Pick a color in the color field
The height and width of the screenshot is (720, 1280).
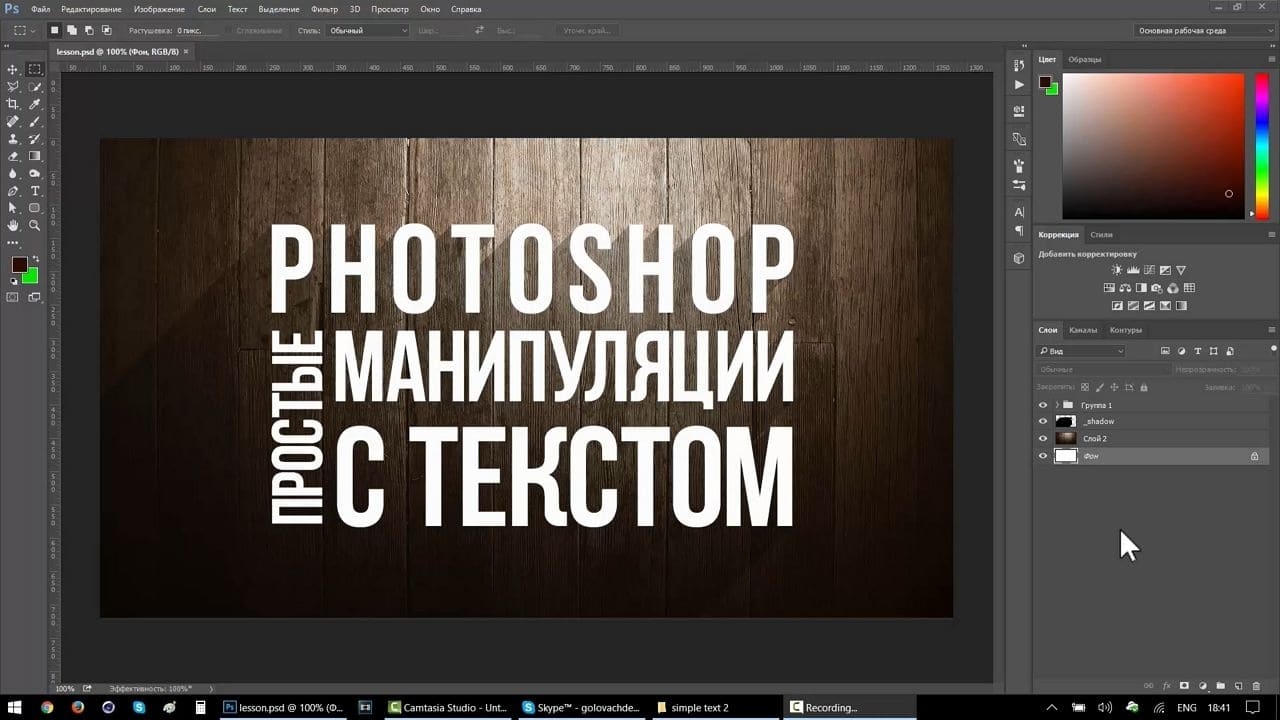[x=1153, y=146]
